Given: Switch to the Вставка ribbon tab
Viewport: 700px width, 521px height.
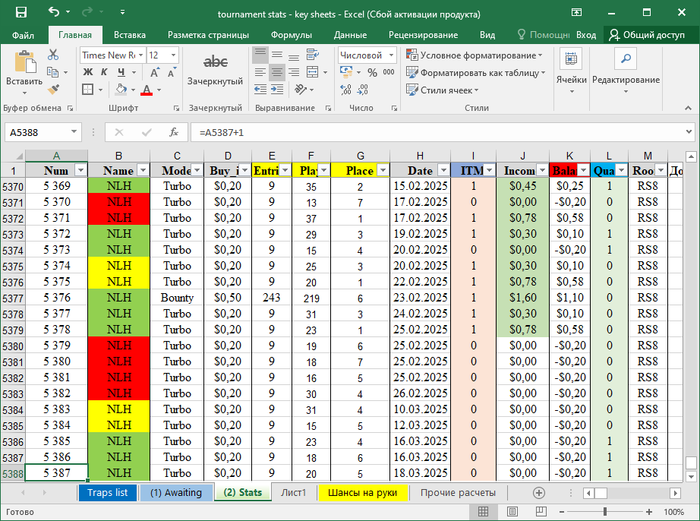Looking at the screenshot, I should pos(129,35).
